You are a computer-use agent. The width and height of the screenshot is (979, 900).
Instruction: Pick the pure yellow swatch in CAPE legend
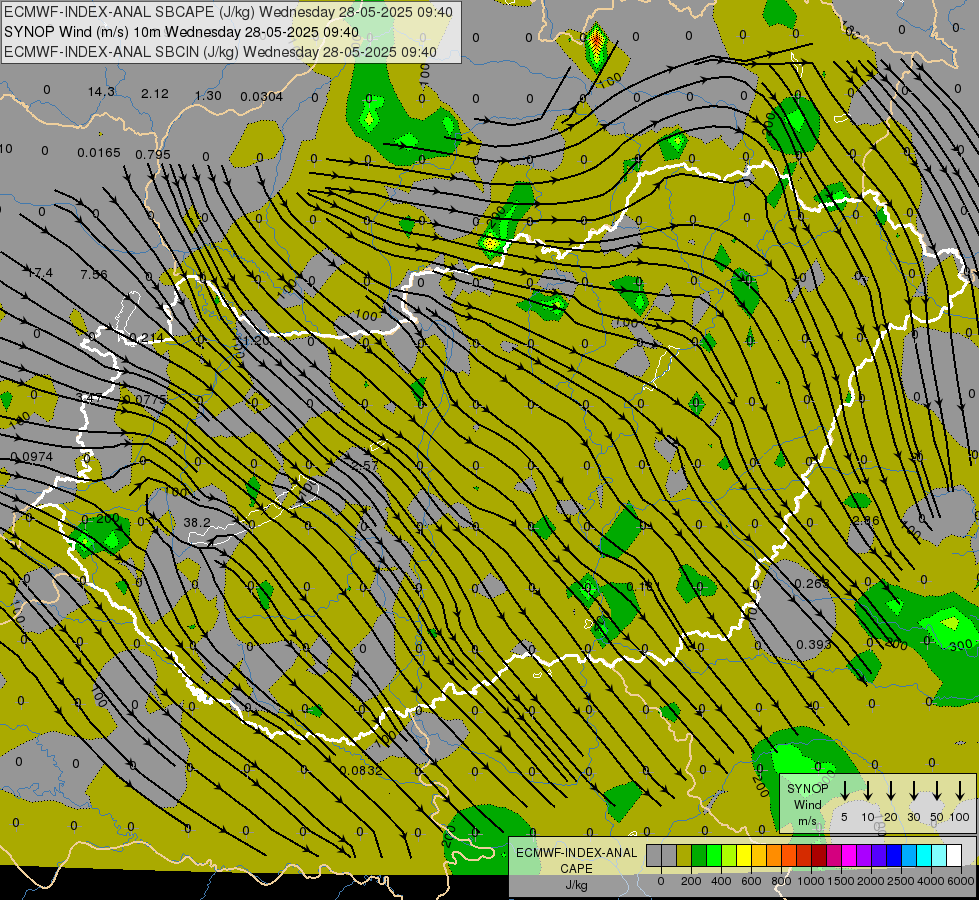(x=744, y=855)
